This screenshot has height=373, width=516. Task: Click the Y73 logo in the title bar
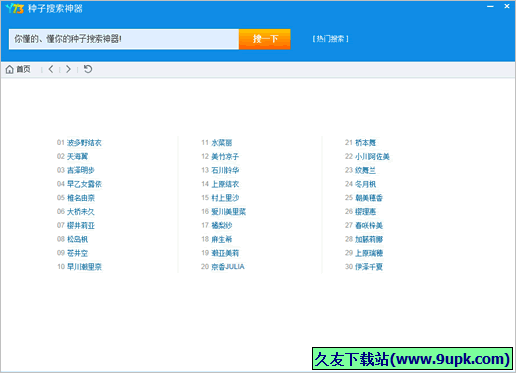click(x=15, y=8)
